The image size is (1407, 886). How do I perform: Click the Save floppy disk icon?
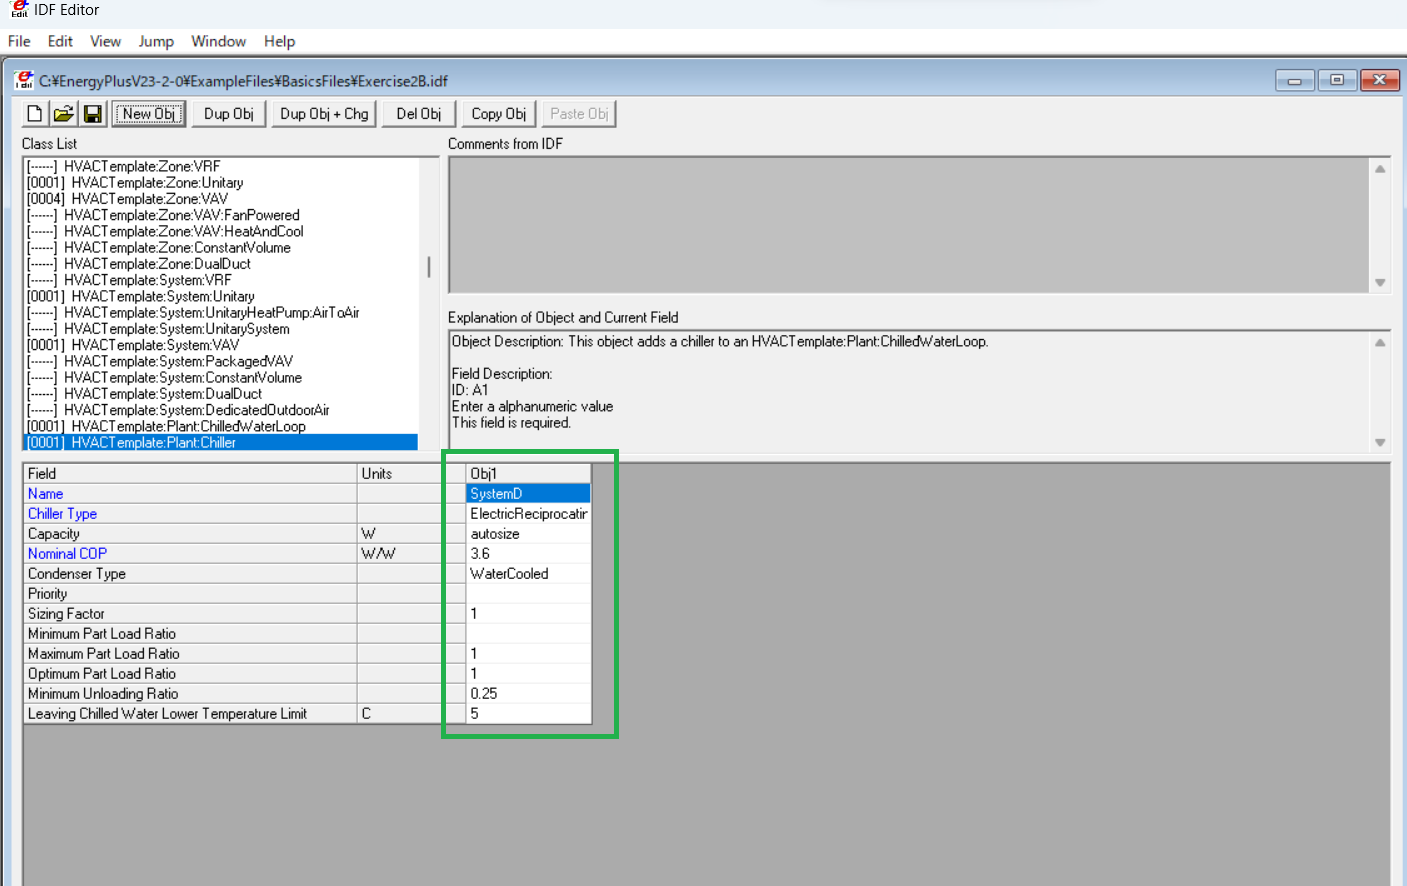click(93, 114)
